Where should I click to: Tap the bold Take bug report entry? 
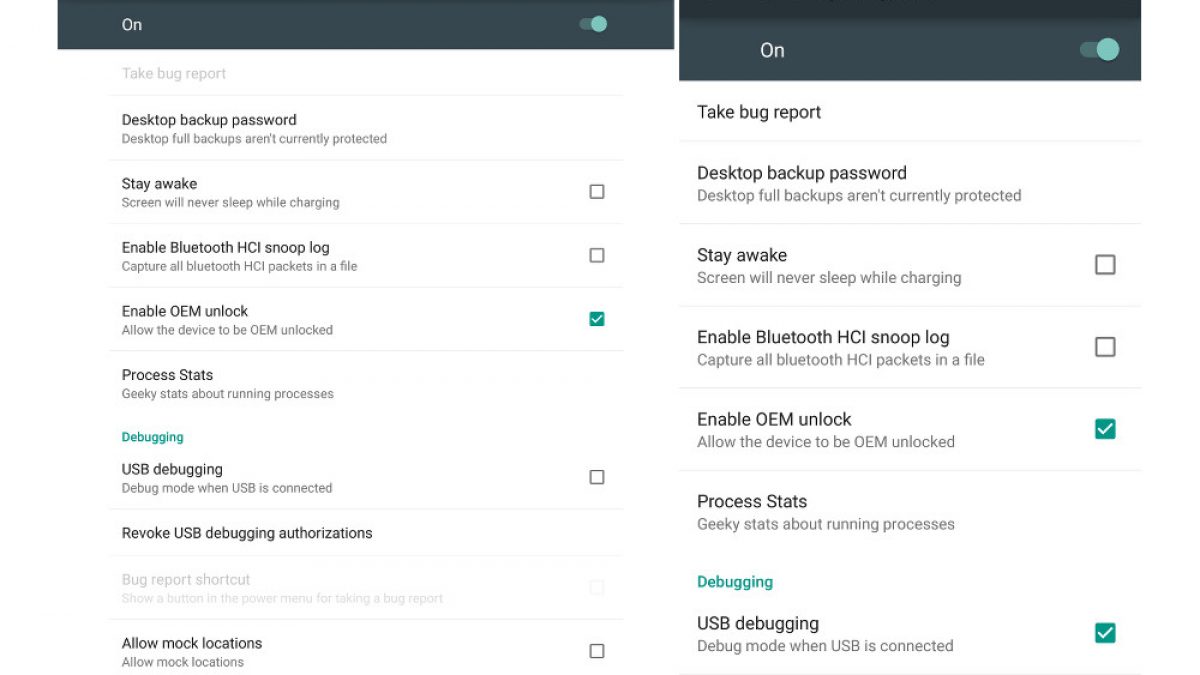759,112
